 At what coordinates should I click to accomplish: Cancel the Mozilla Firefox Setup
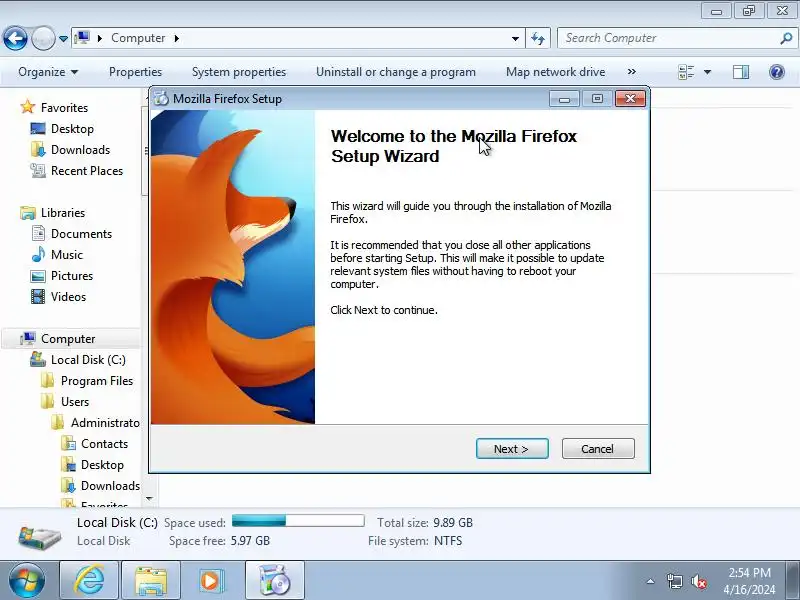coord(598,449)
